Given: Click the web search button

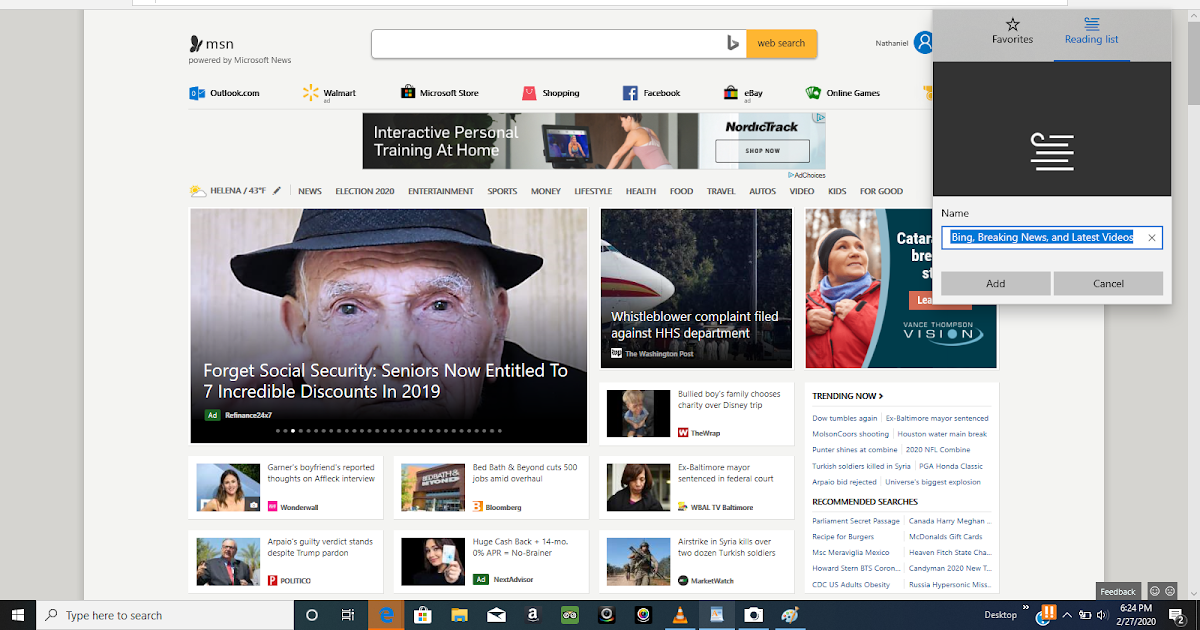Looking at the screenshot, I should (x=781, y=43).
